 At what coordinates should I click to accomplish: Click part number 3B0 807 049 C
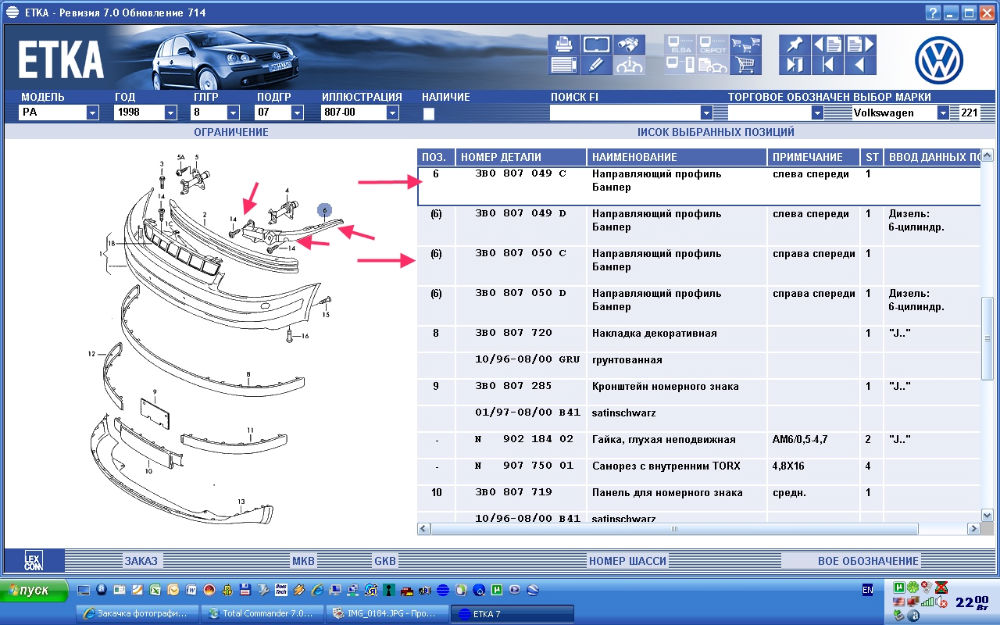pyautogui.click(x=521, y=173)
